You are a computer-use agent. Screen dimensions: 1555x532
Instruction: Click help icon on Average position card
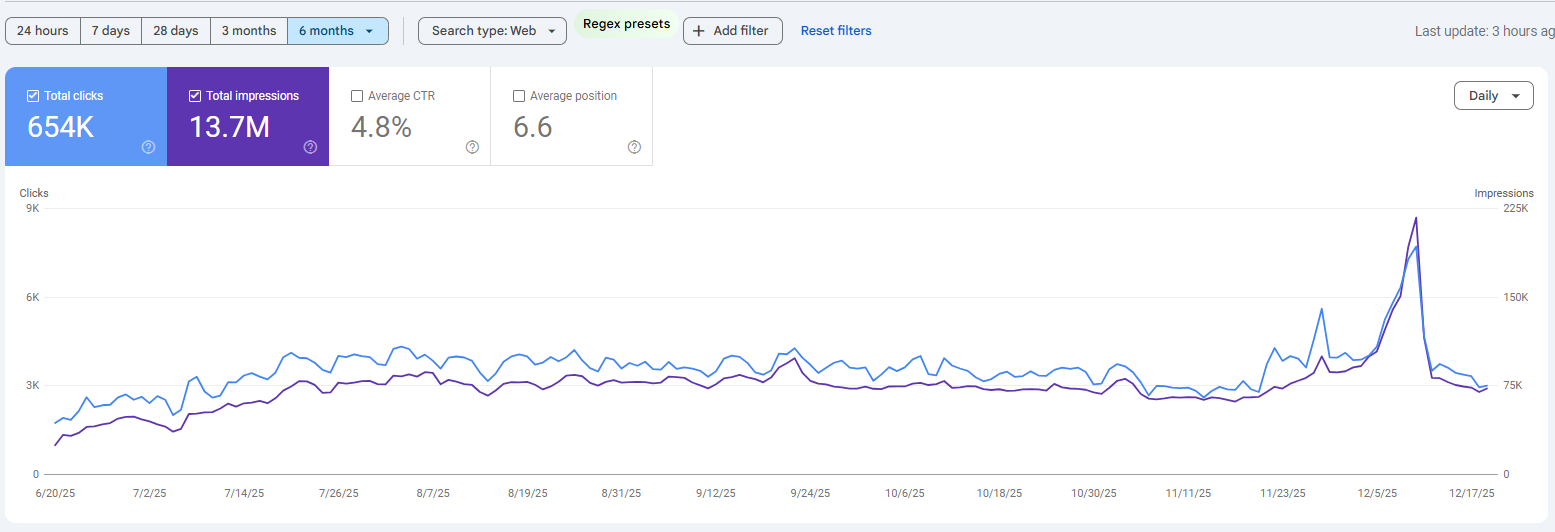pos(634,147)
